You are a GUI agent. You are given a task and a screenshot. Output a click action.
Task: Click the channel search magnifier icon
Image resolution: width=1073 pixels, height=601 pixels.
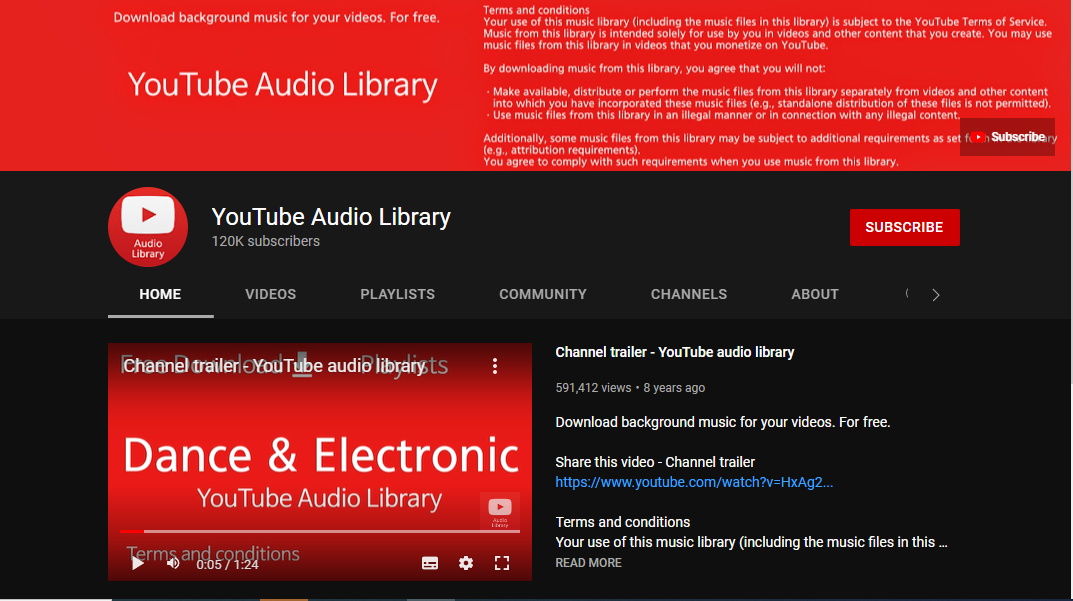coord(907,294)
